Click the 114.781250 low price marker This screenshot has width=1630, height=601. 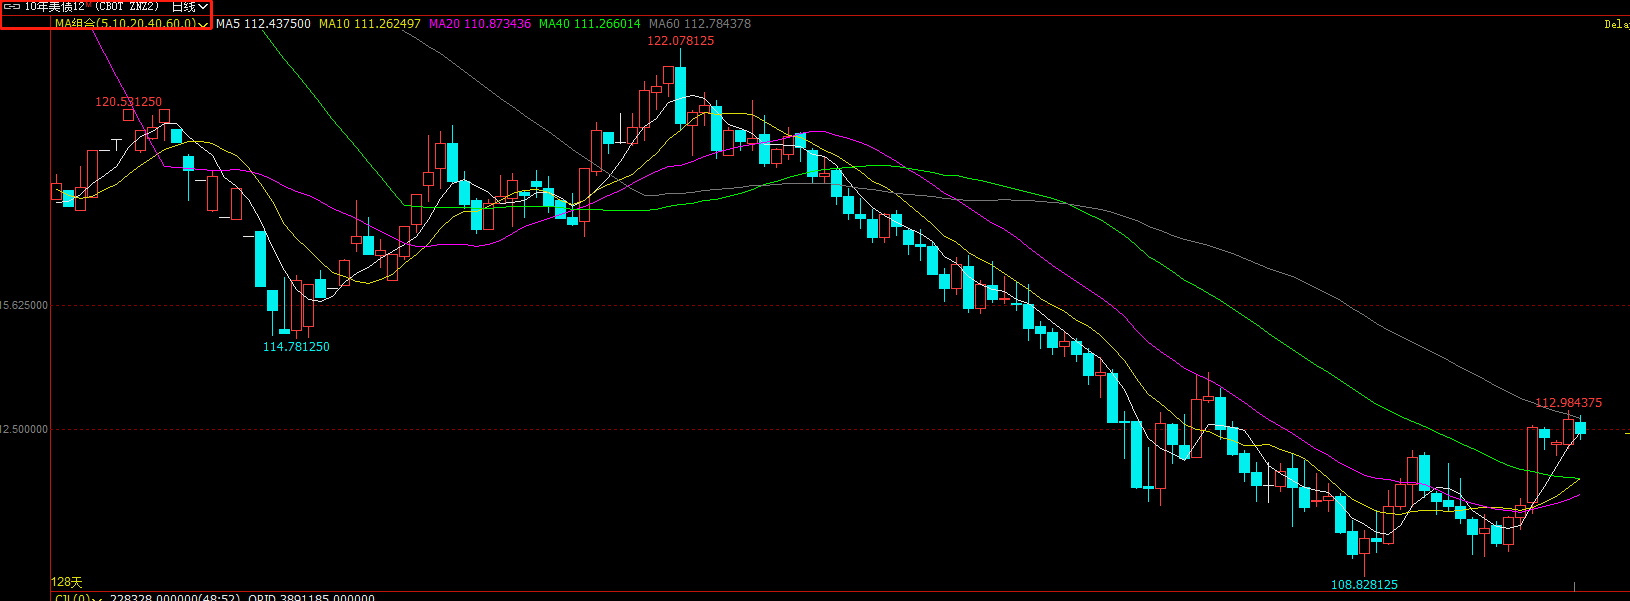[296, 347]
